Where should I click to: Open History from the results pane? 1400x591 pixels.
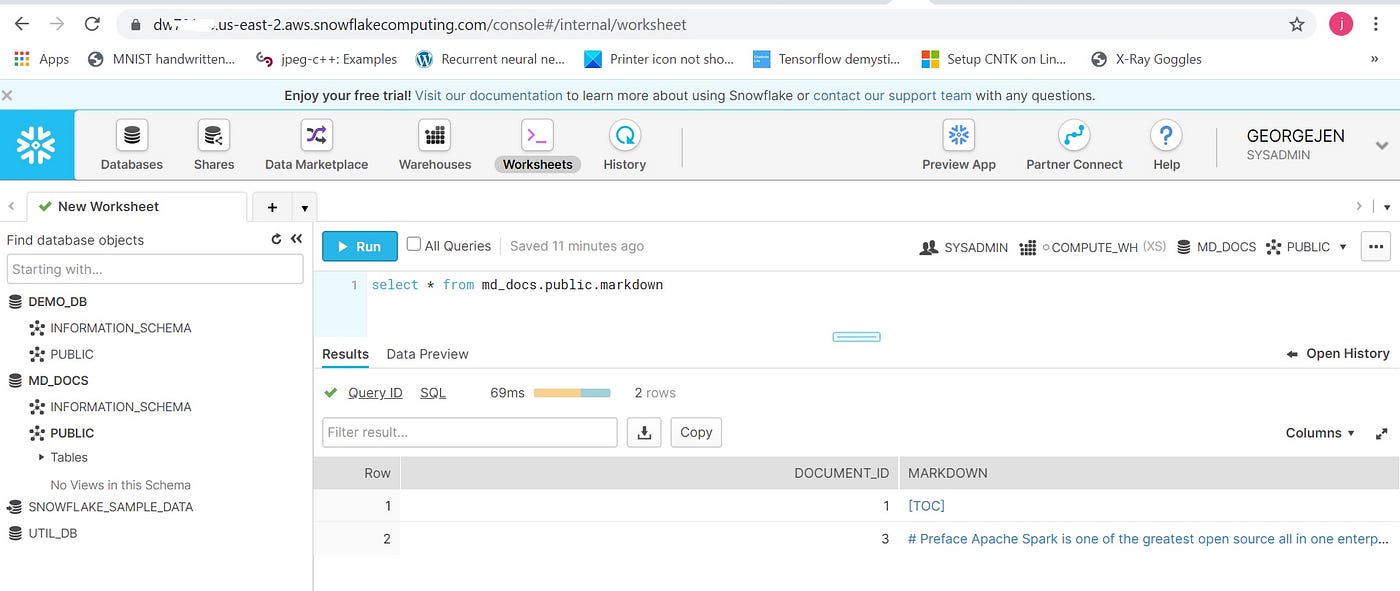(1337, 353)
